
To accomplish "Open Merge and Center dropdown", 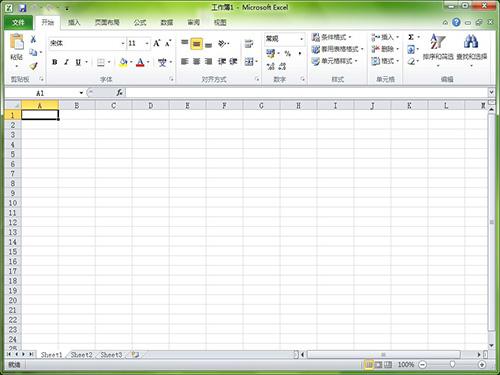I will click(256, 62).
